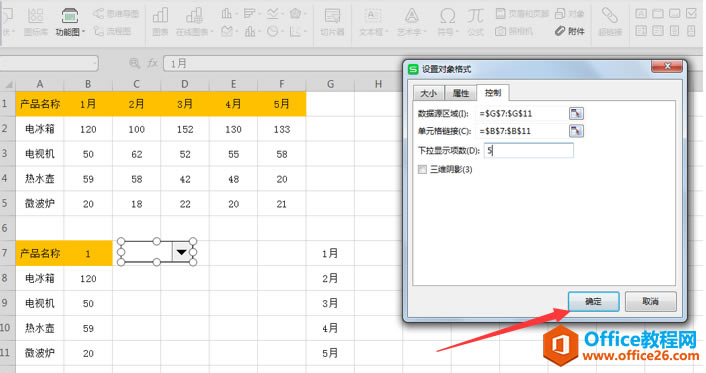Click the 单元格链接 input field
Image resolution: width=706 pixels, height=373 pixels.
[x=521, y=131]
